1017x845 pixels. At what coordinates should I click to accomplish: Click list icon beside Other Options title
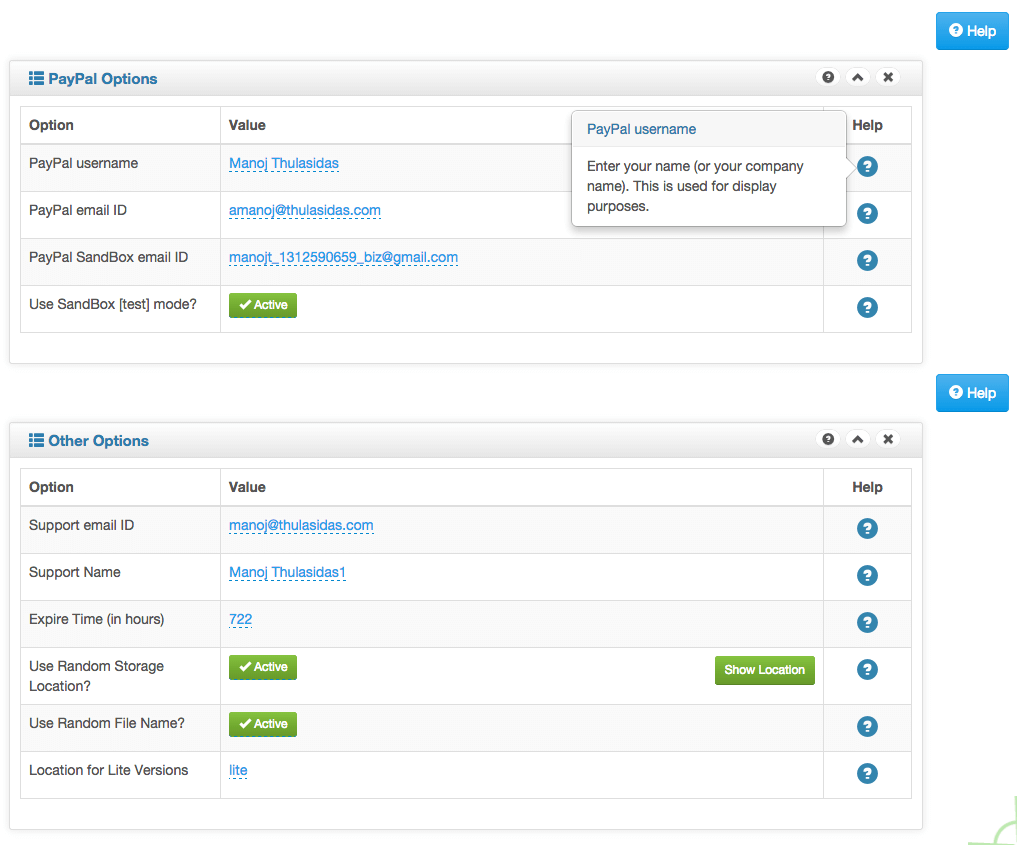click(x=36, y=440)
